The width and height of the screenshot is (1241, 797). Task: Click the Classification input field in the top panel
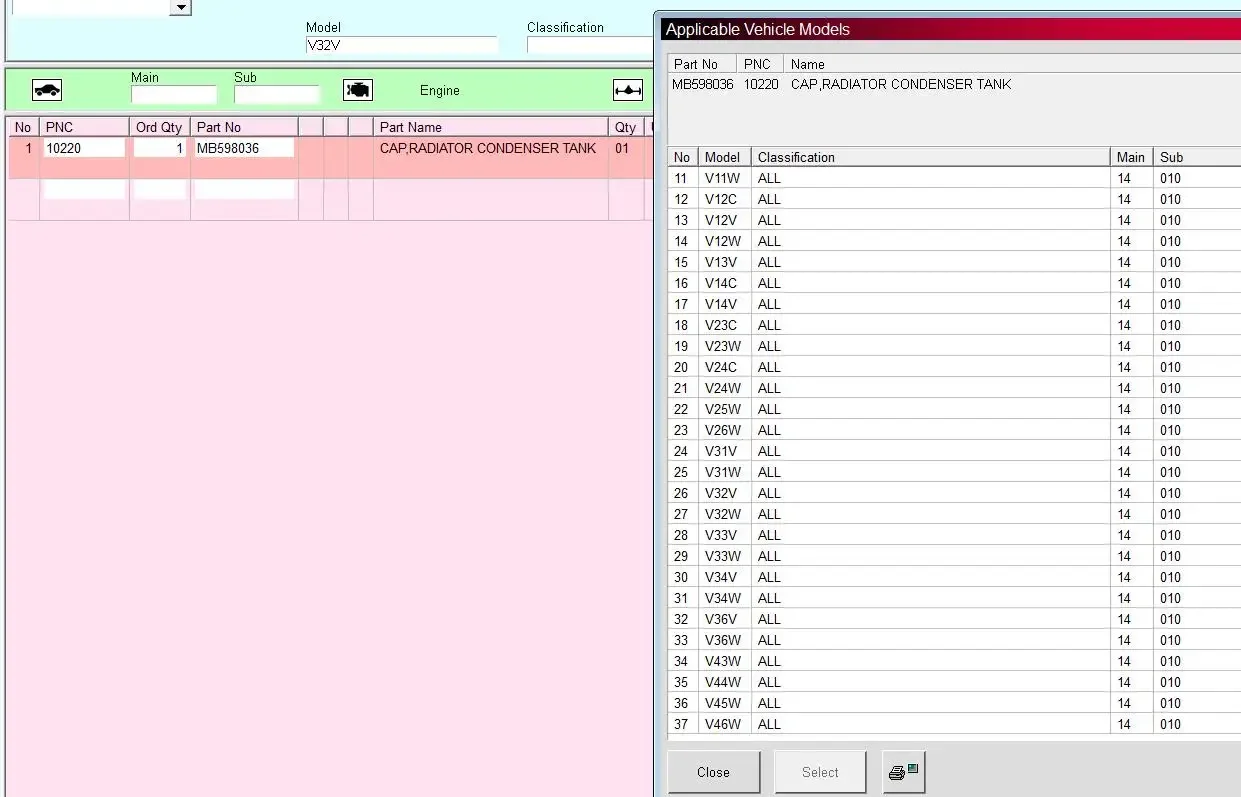590,45
